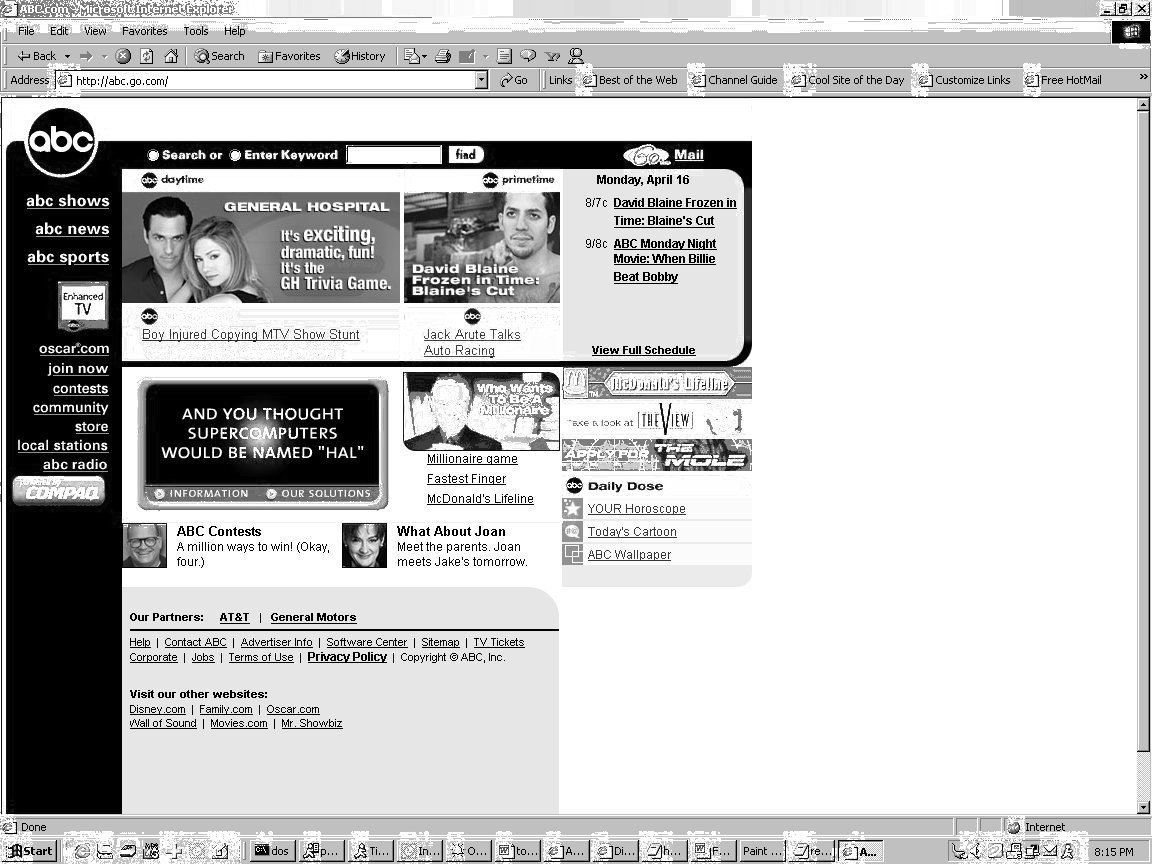
Task: Click the Compaq sponsor logo
Action: pos(59,491)
